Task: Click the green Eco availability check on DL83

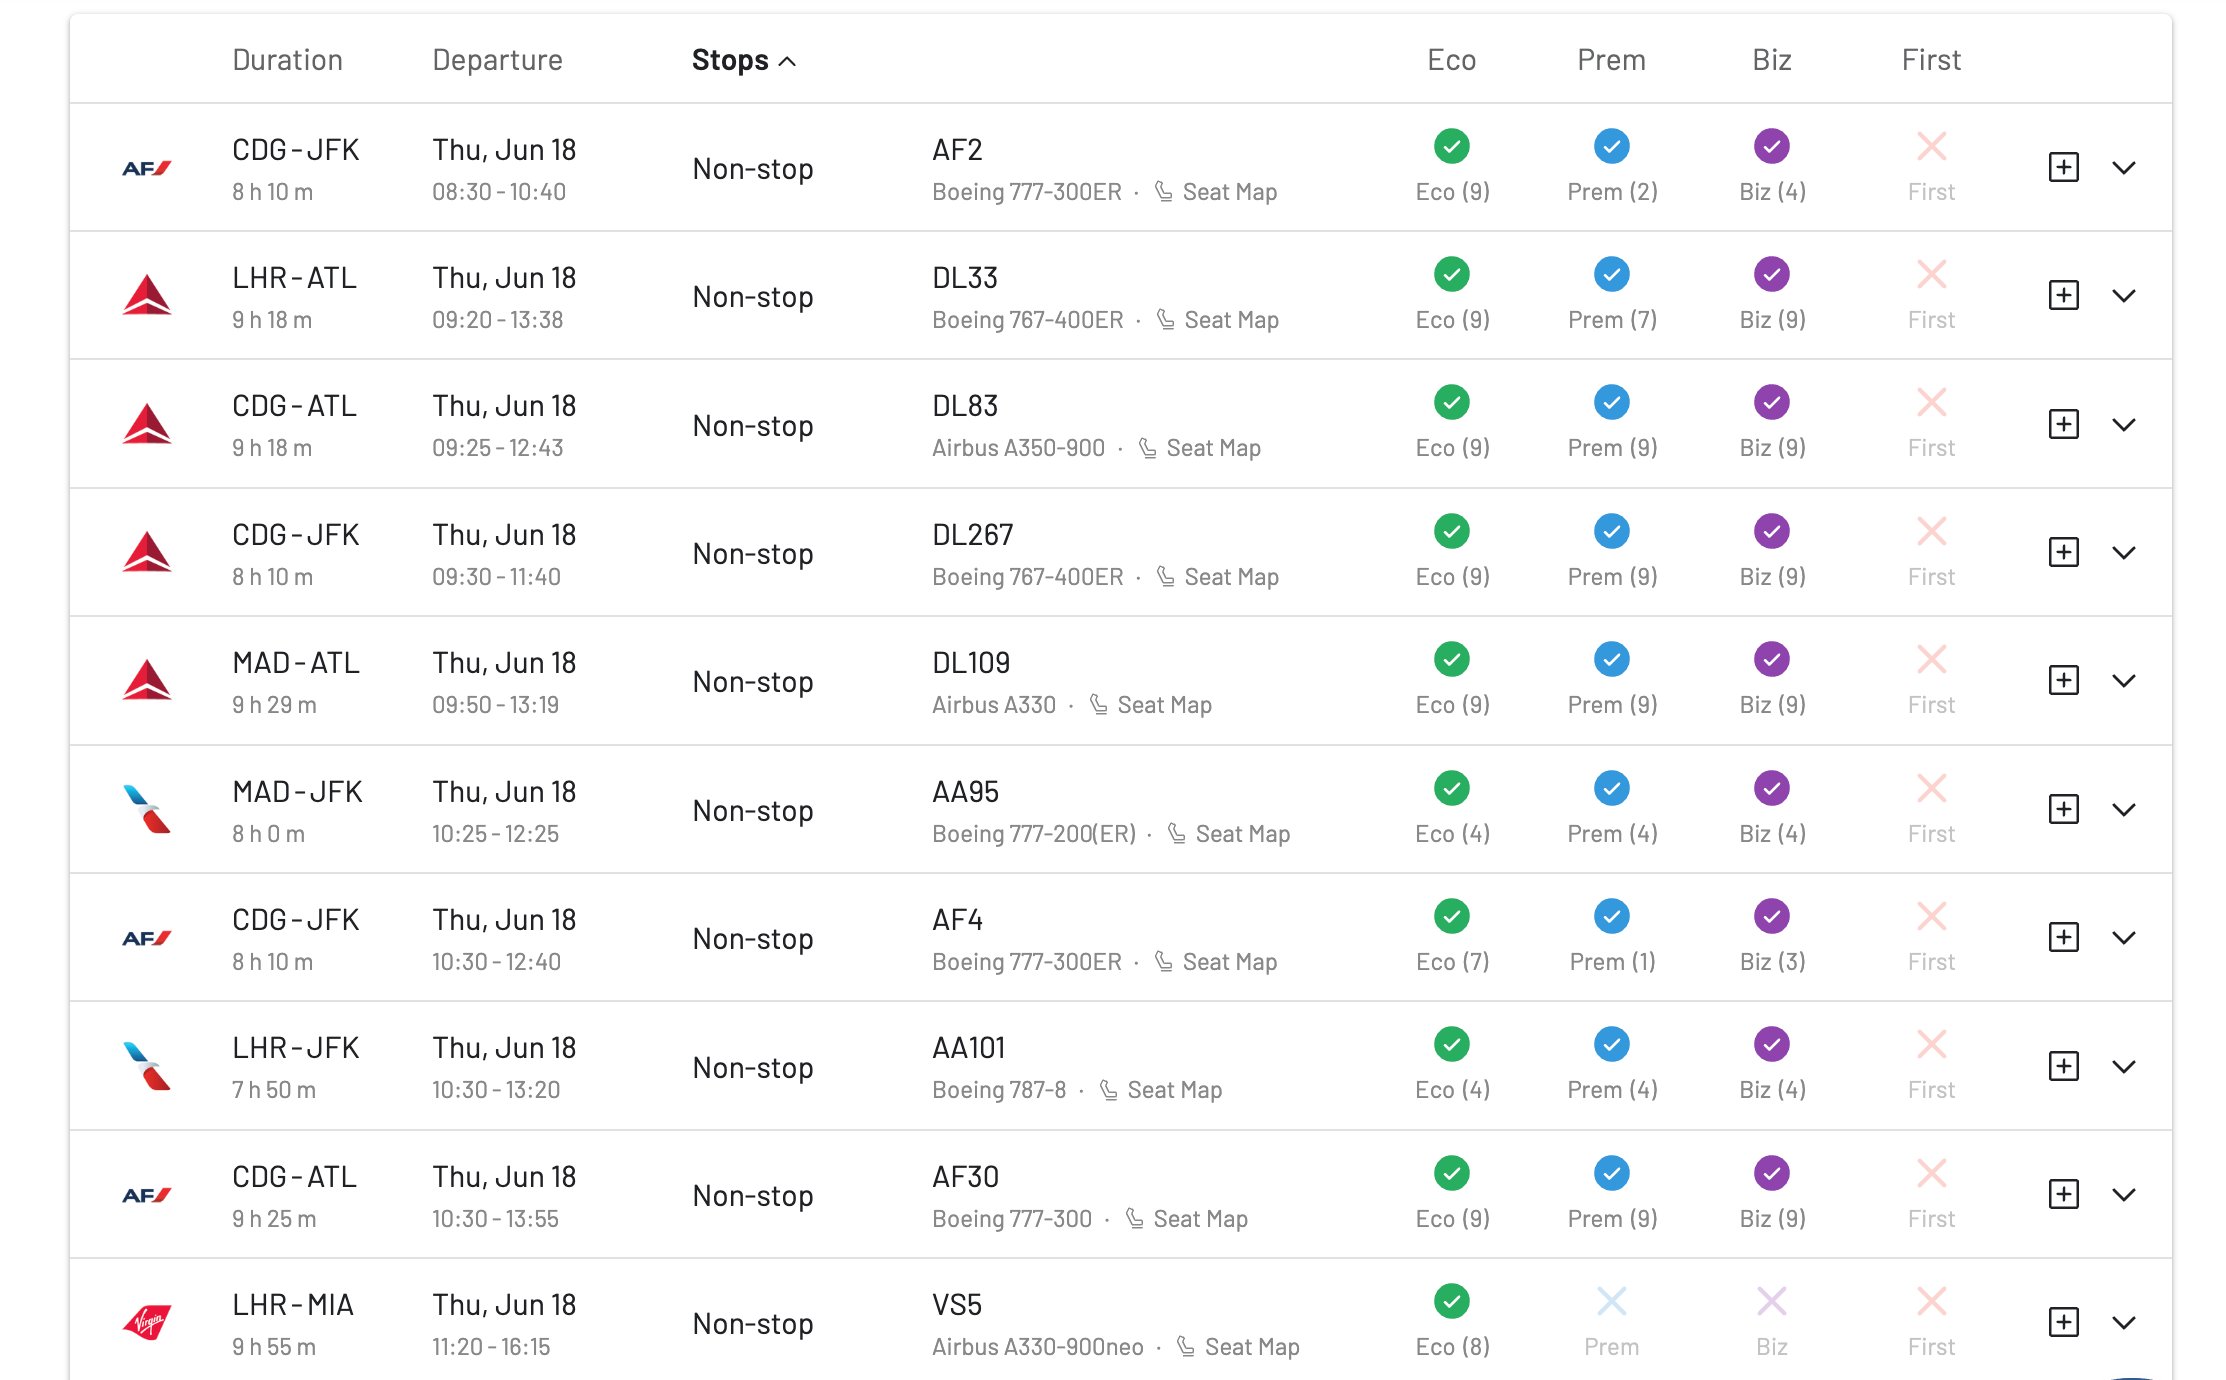Action: (x=1450, y=402)
